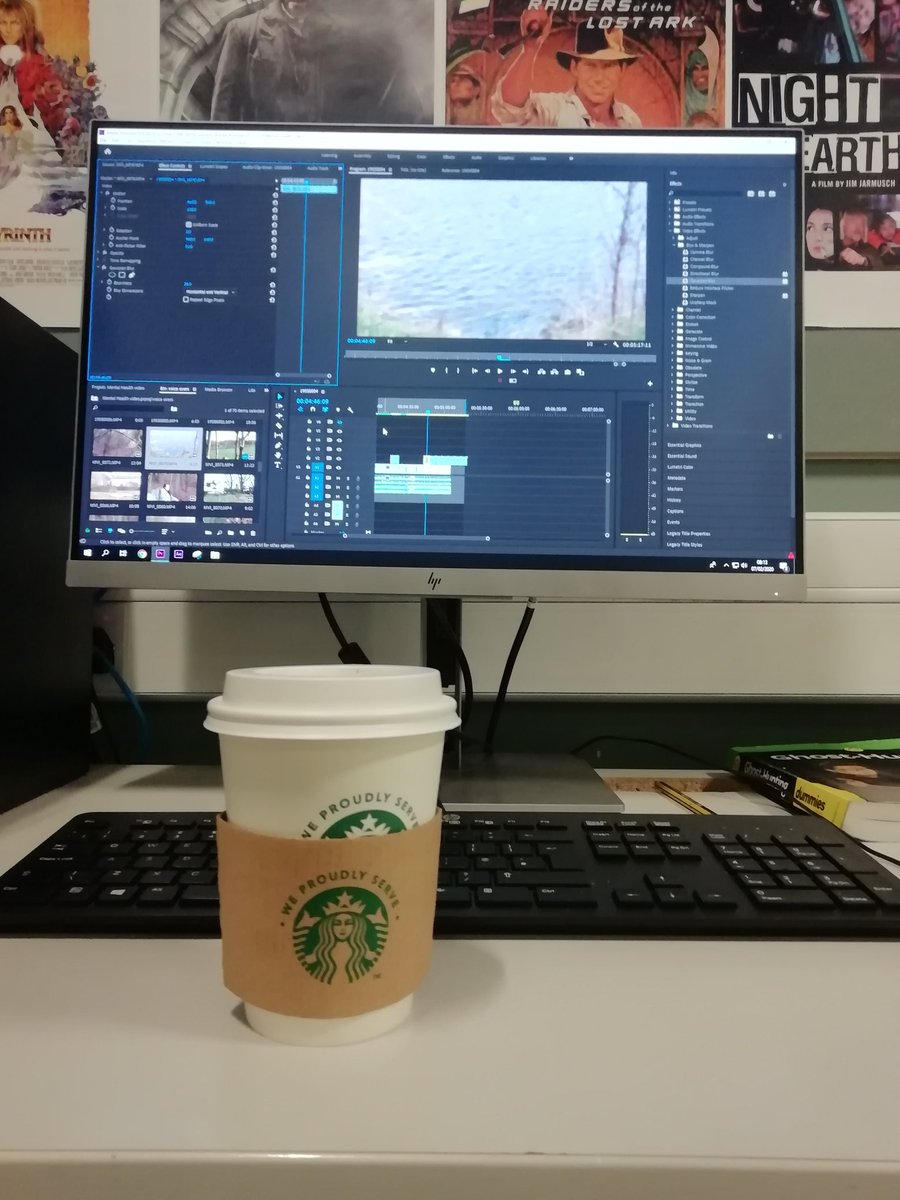Viewport: 900px width, 1200px height.
Task: Open Chrome from the taskbar
Action: (x=142, y=554)
